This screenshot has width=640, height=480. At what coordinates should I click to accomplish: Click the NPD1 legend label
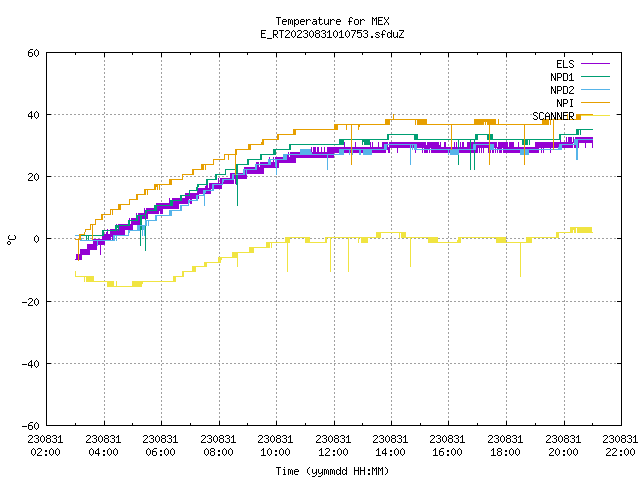(x=562, y=77)
